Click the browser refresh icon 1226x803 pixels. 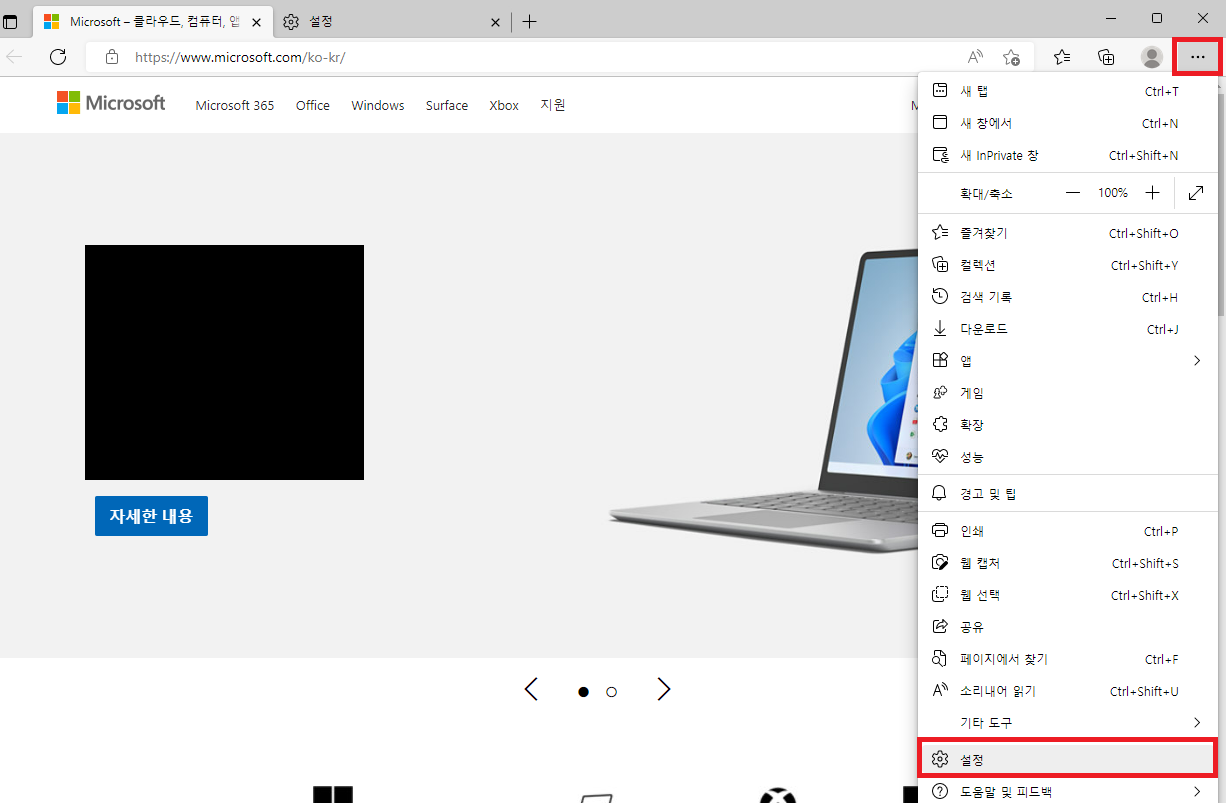pos(58,57)
